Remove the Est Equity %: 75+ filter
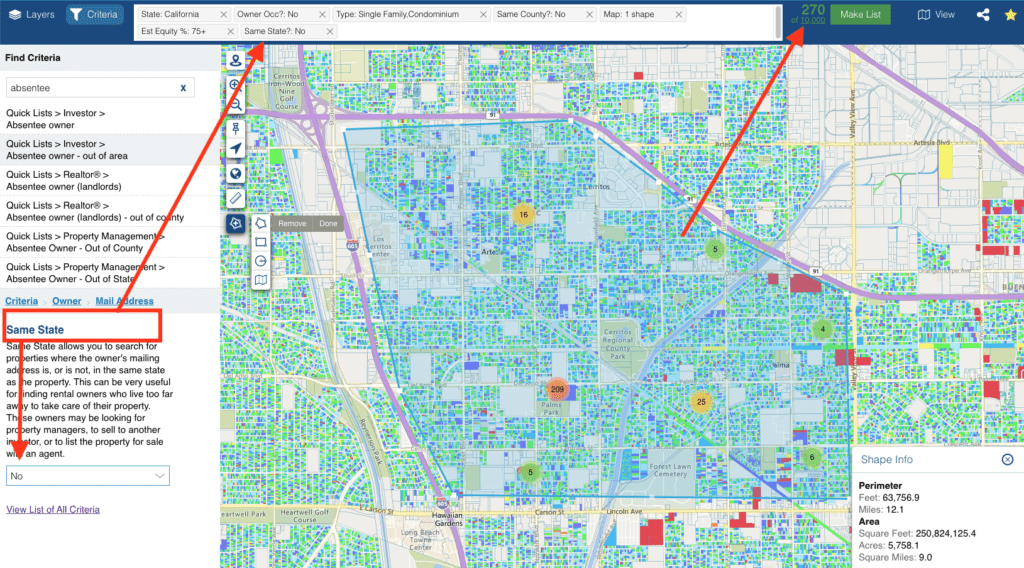The image size is (1024, 568). (230, 31)
